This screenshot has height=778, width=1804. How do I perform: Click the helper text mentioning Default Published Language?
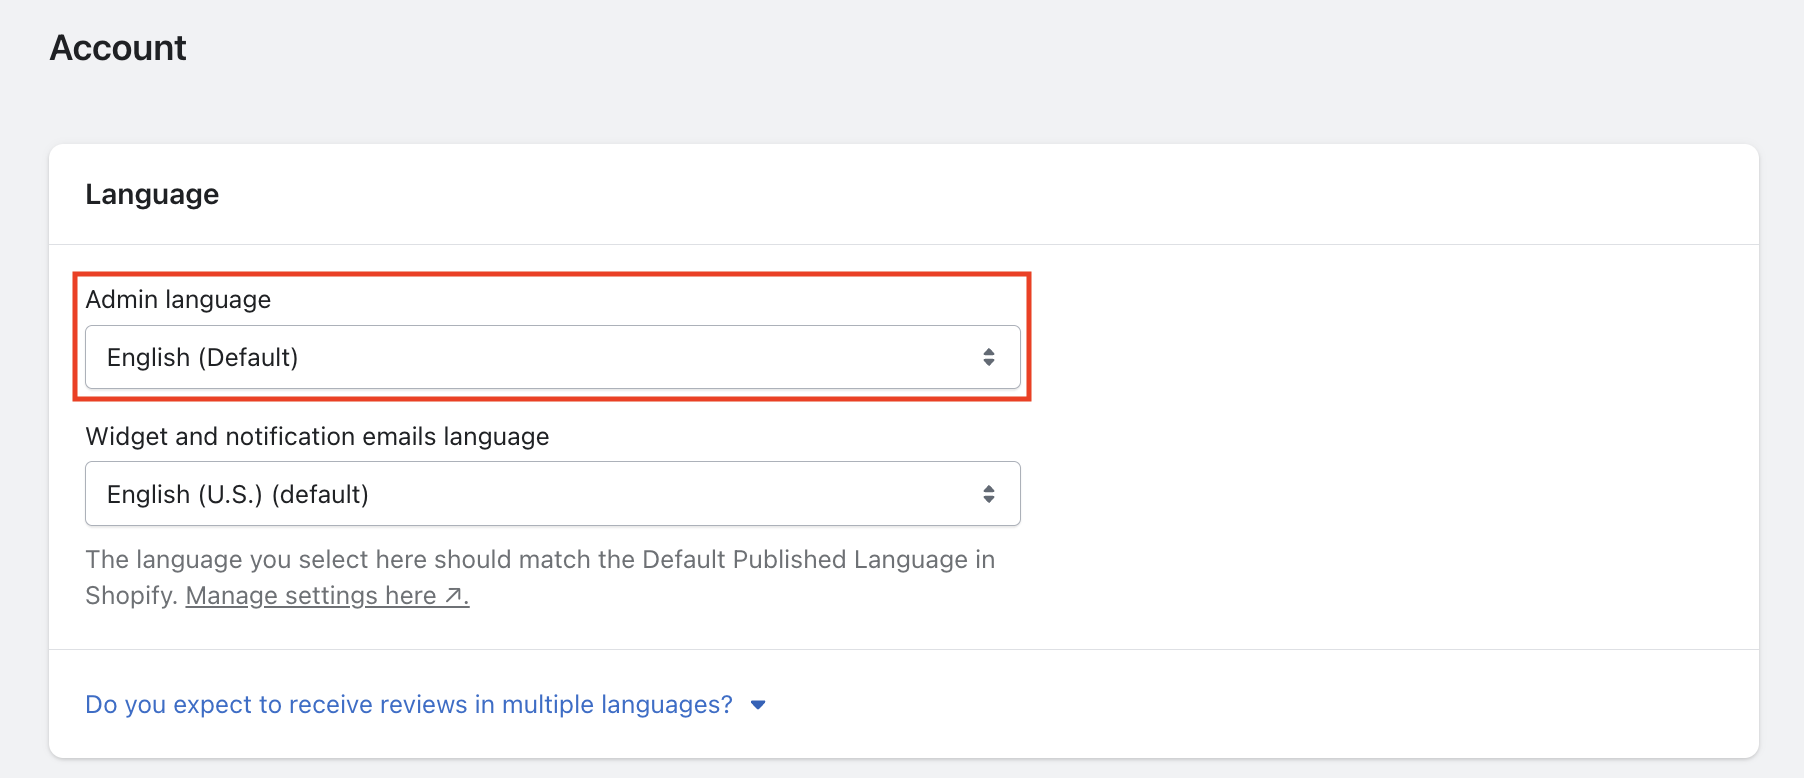pos(540,560)
